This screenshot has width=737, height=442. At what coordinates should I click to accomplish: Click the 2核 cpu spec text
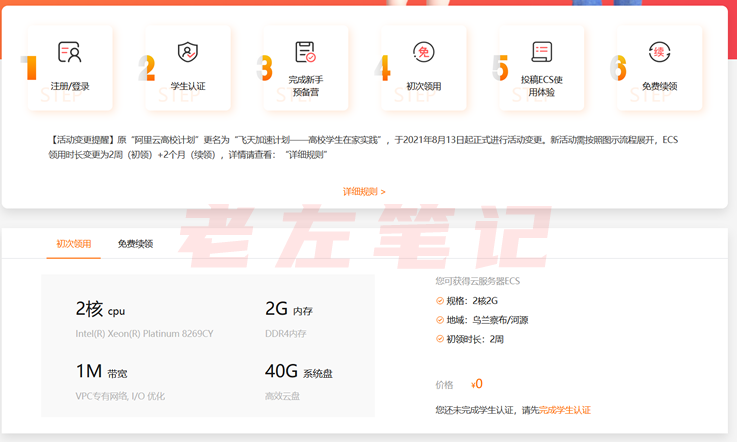pos(100,309)
